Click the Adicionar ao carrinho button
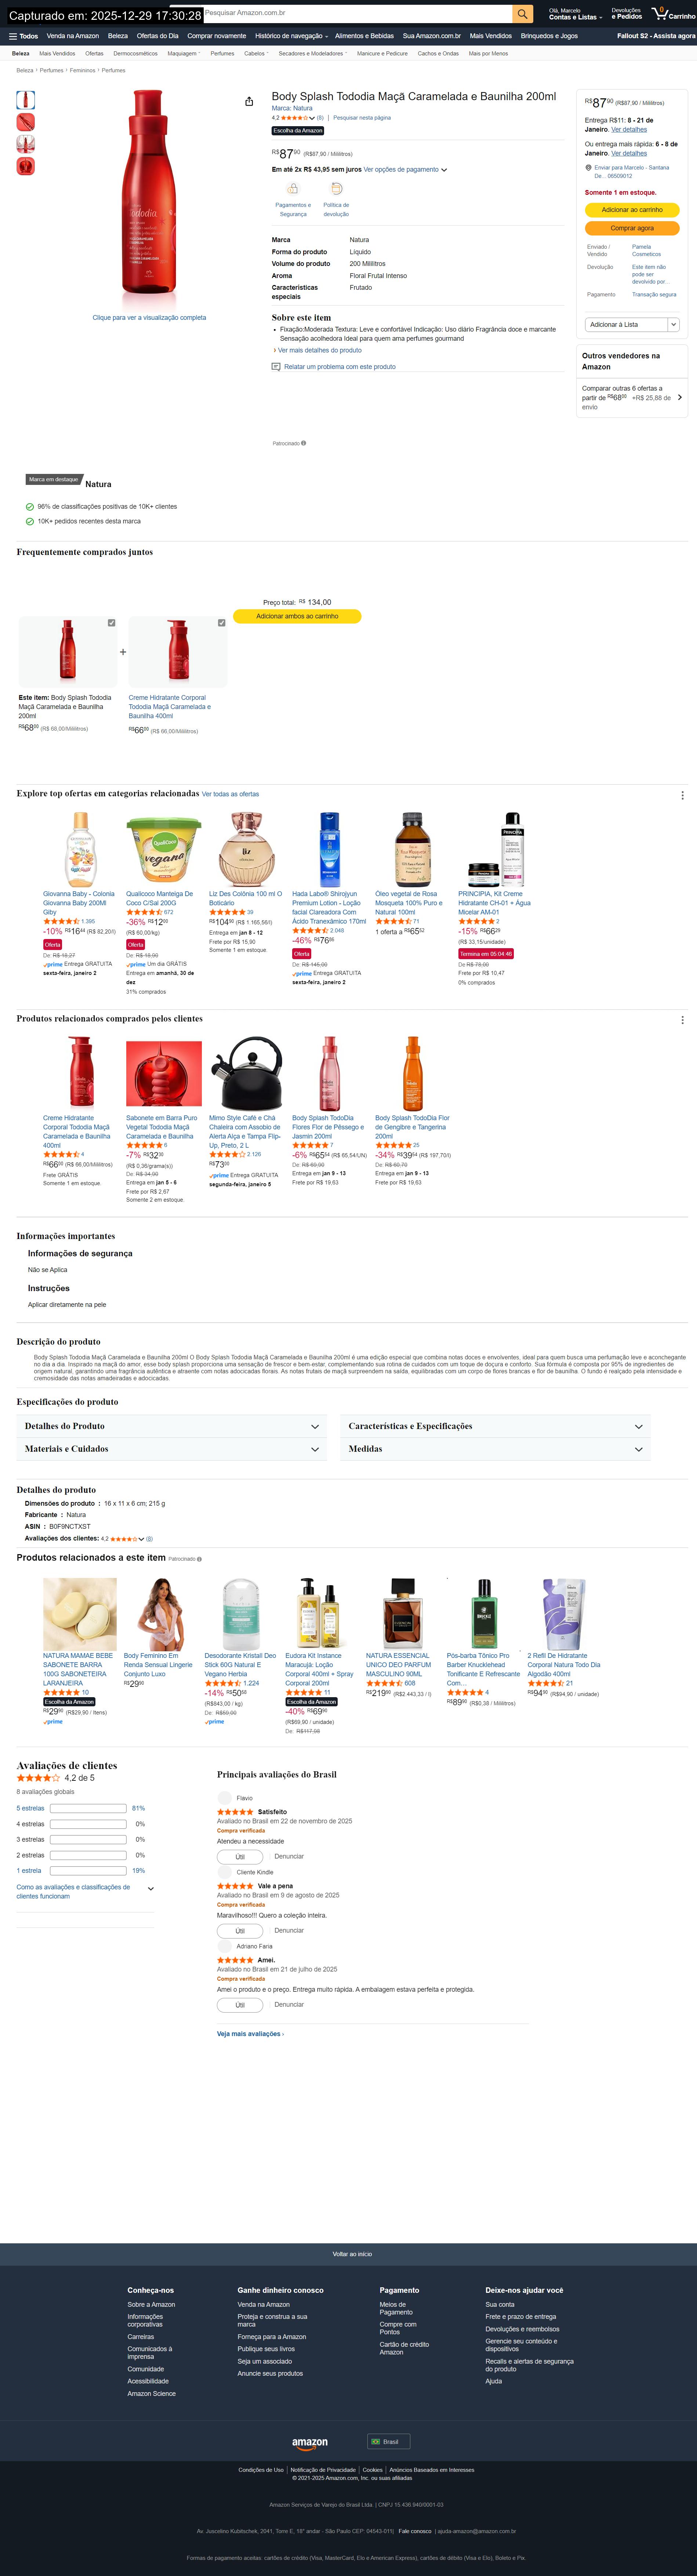 pyautogui.click(x=632, y=210)
